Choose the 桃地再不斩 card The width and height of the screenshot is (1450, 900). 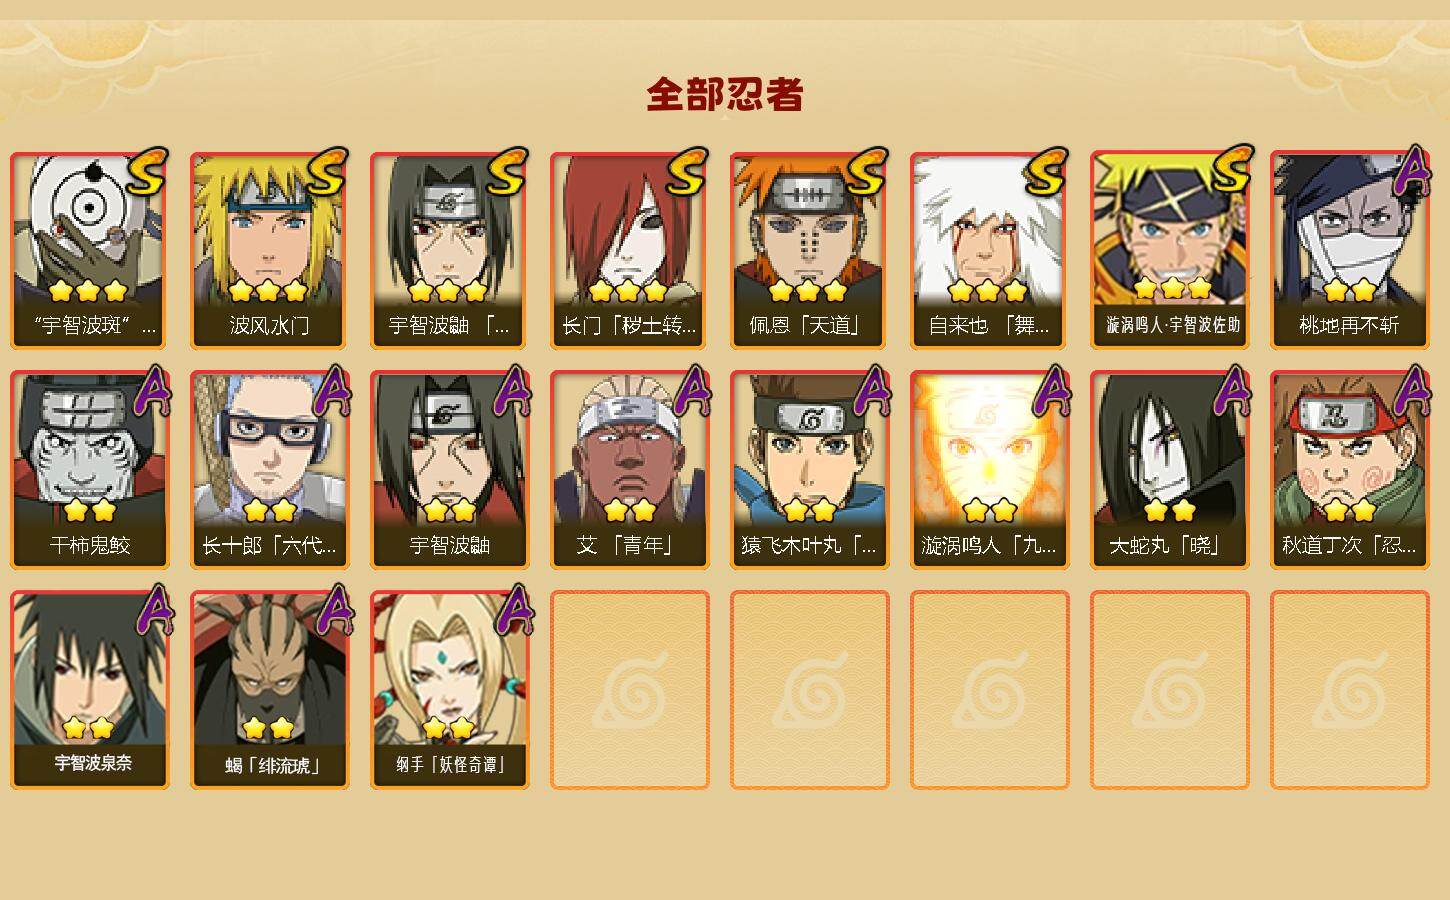(x=1349, y=250)
